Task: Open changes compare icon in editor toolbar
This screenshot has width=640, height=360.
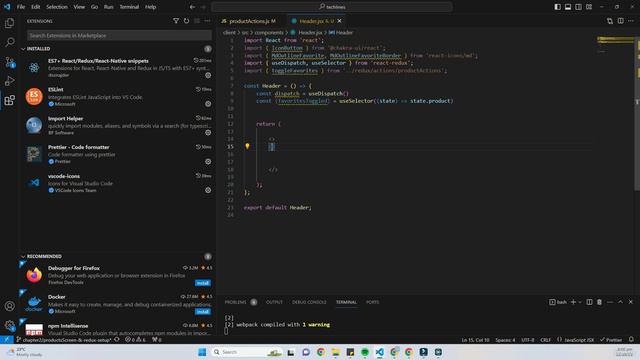Action: coord(610,21)
